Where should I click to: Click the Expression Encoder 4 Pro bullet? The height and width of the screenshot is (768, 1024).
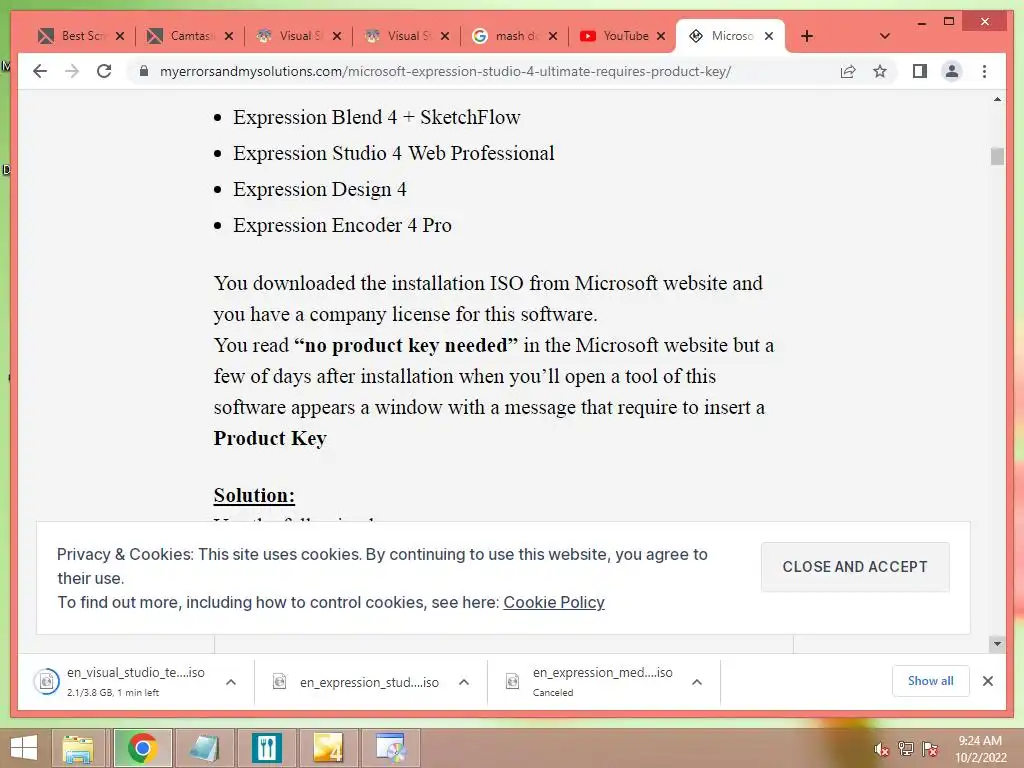(x=342, y=225)
